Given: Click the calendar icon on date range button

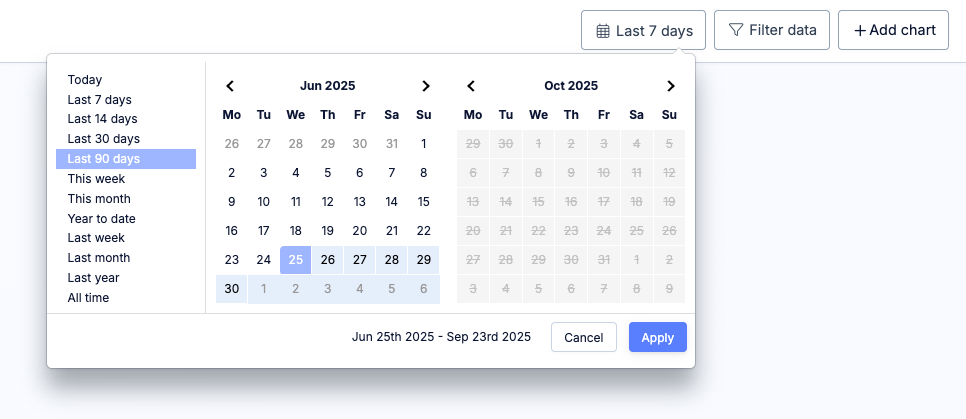Looking at the screenshot, I should [603, 31].
